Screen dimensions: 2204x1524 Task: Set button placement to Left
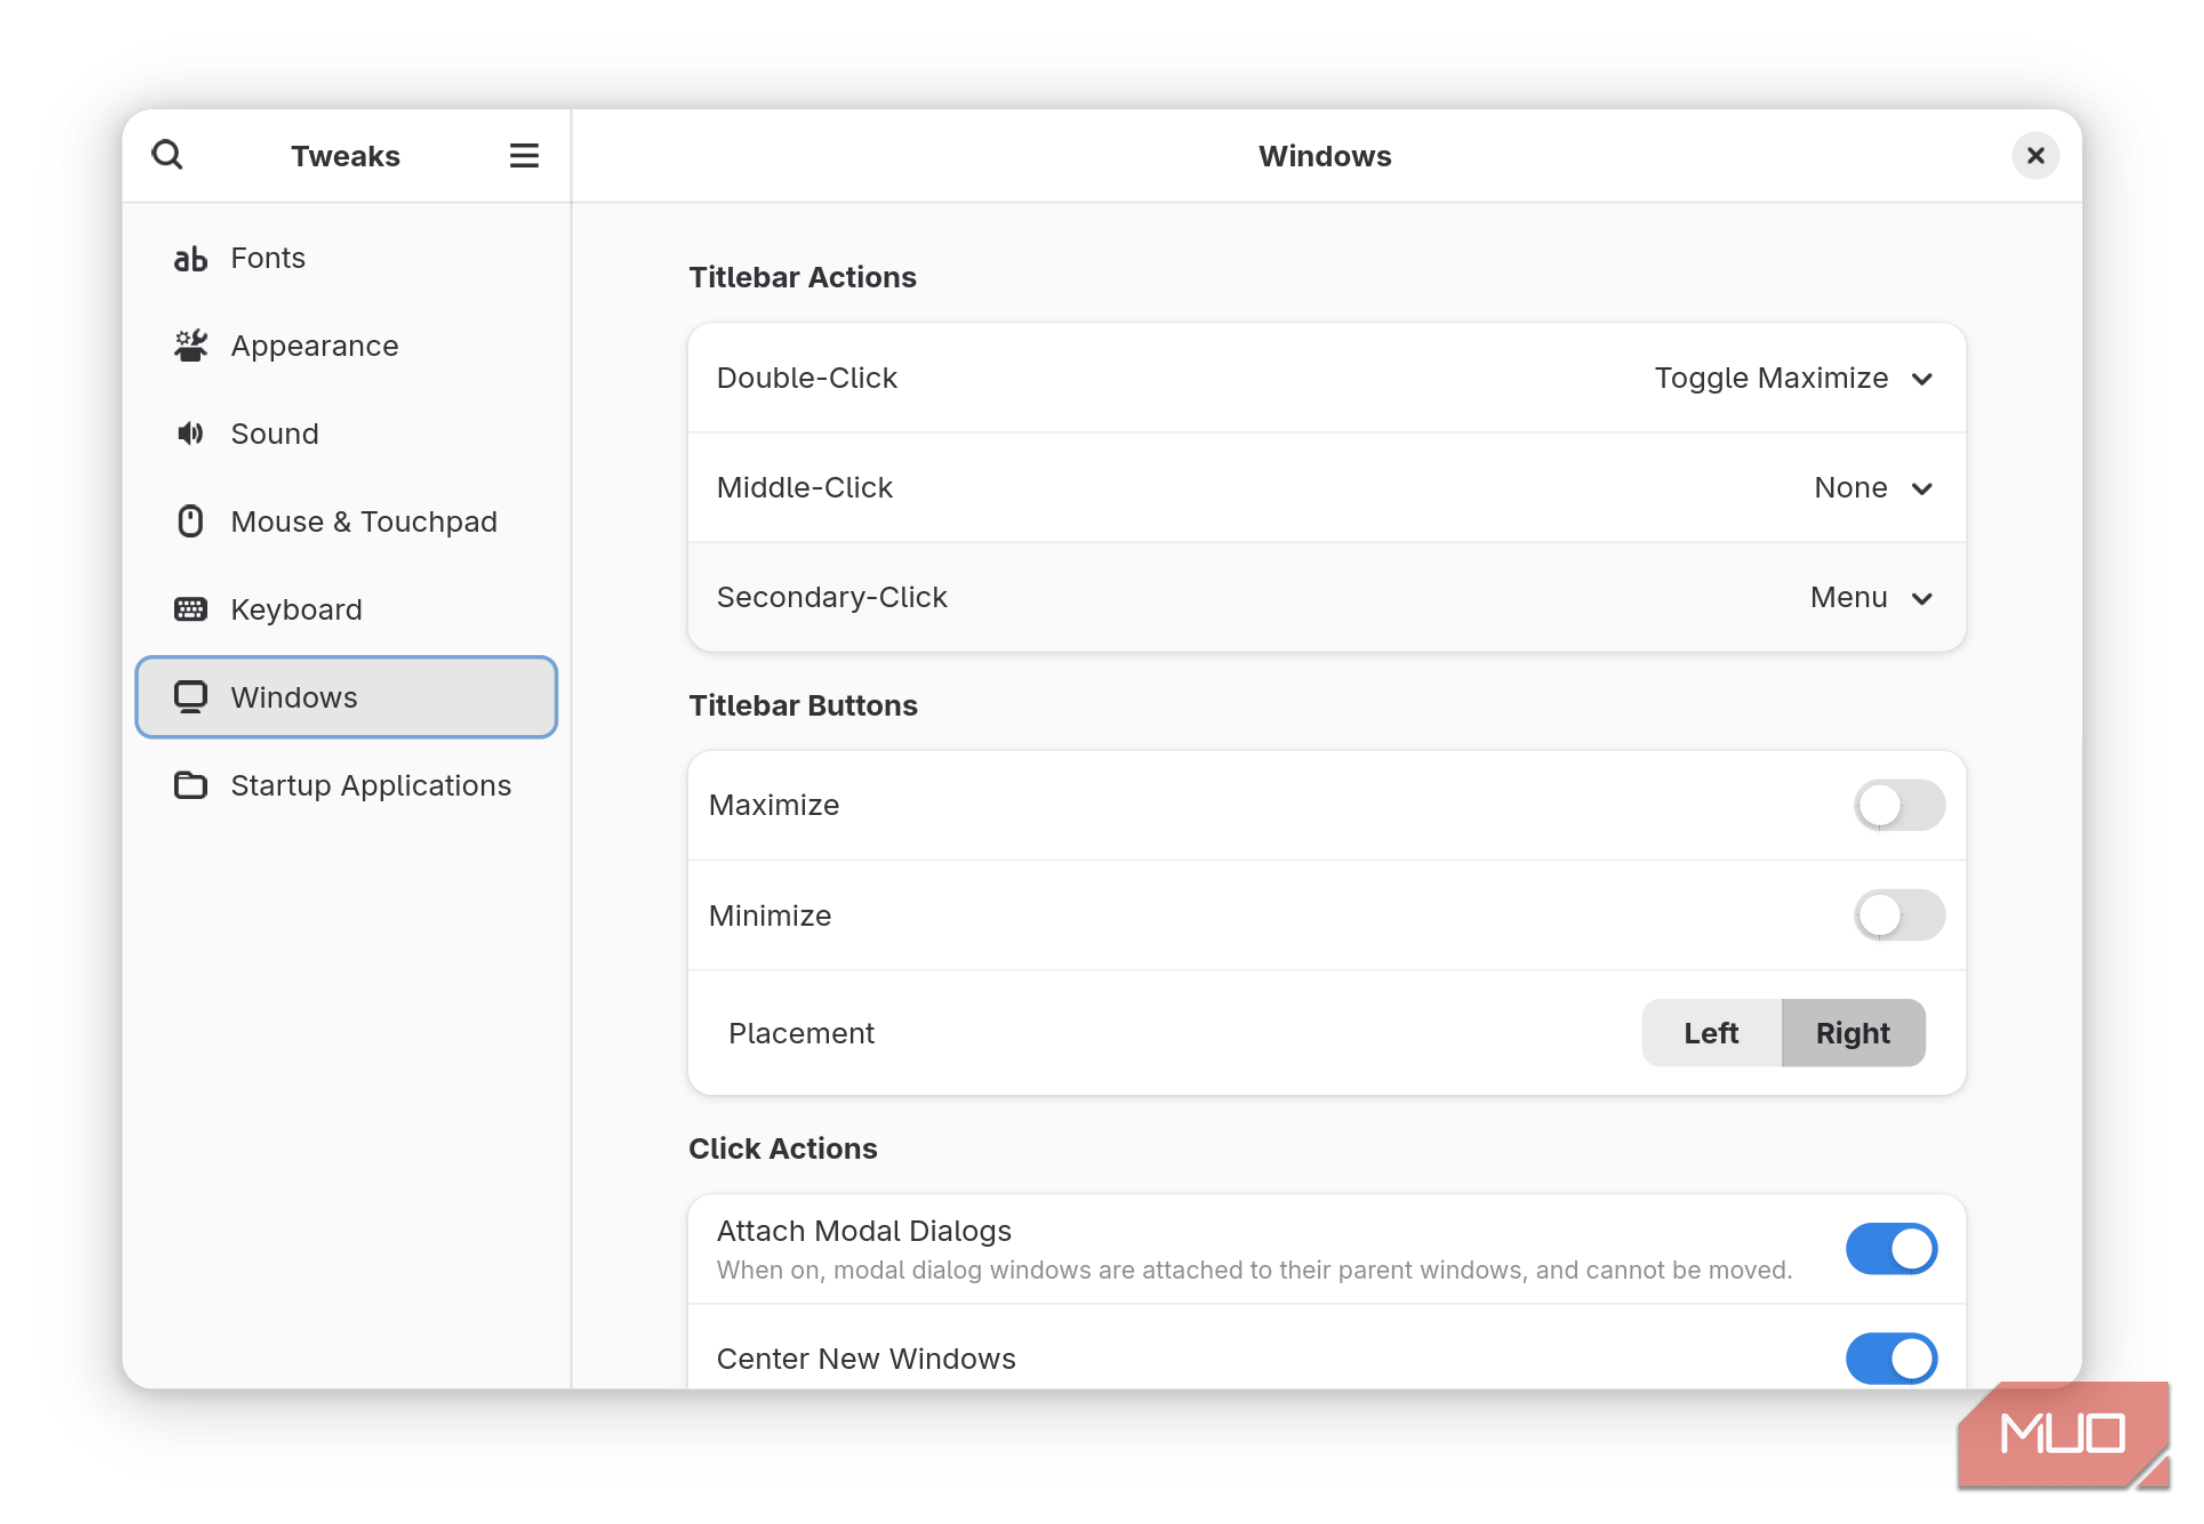tap(1711, 1033)
